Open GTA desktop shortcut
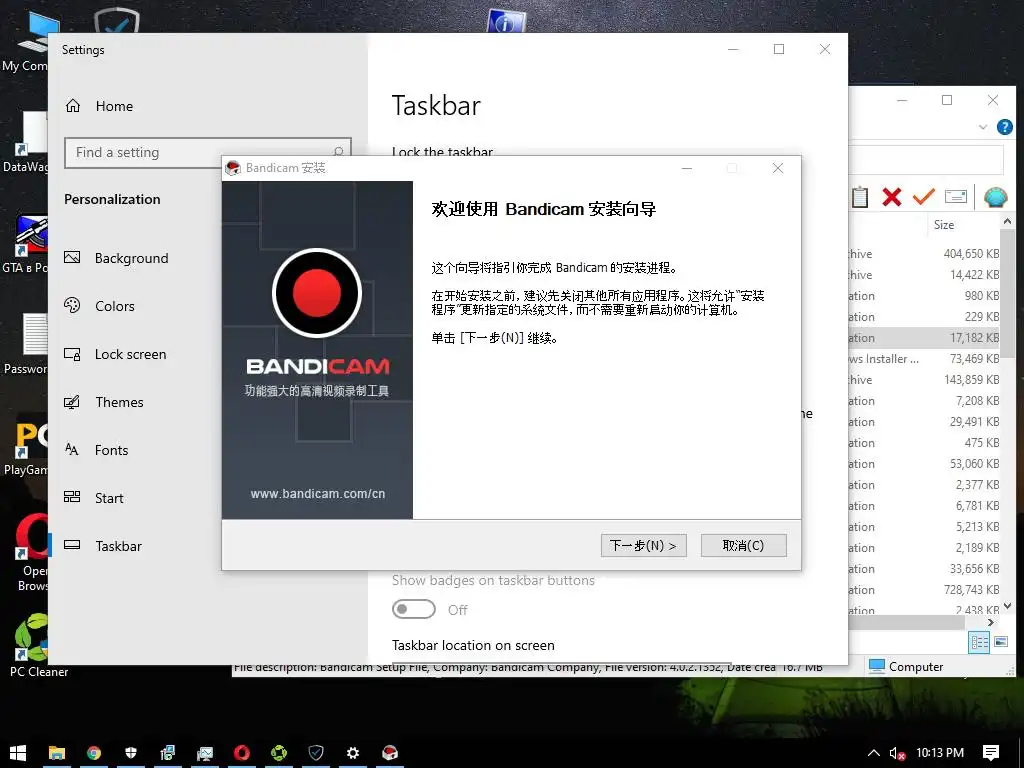1024x768 pixels. [x=26, y=245]
